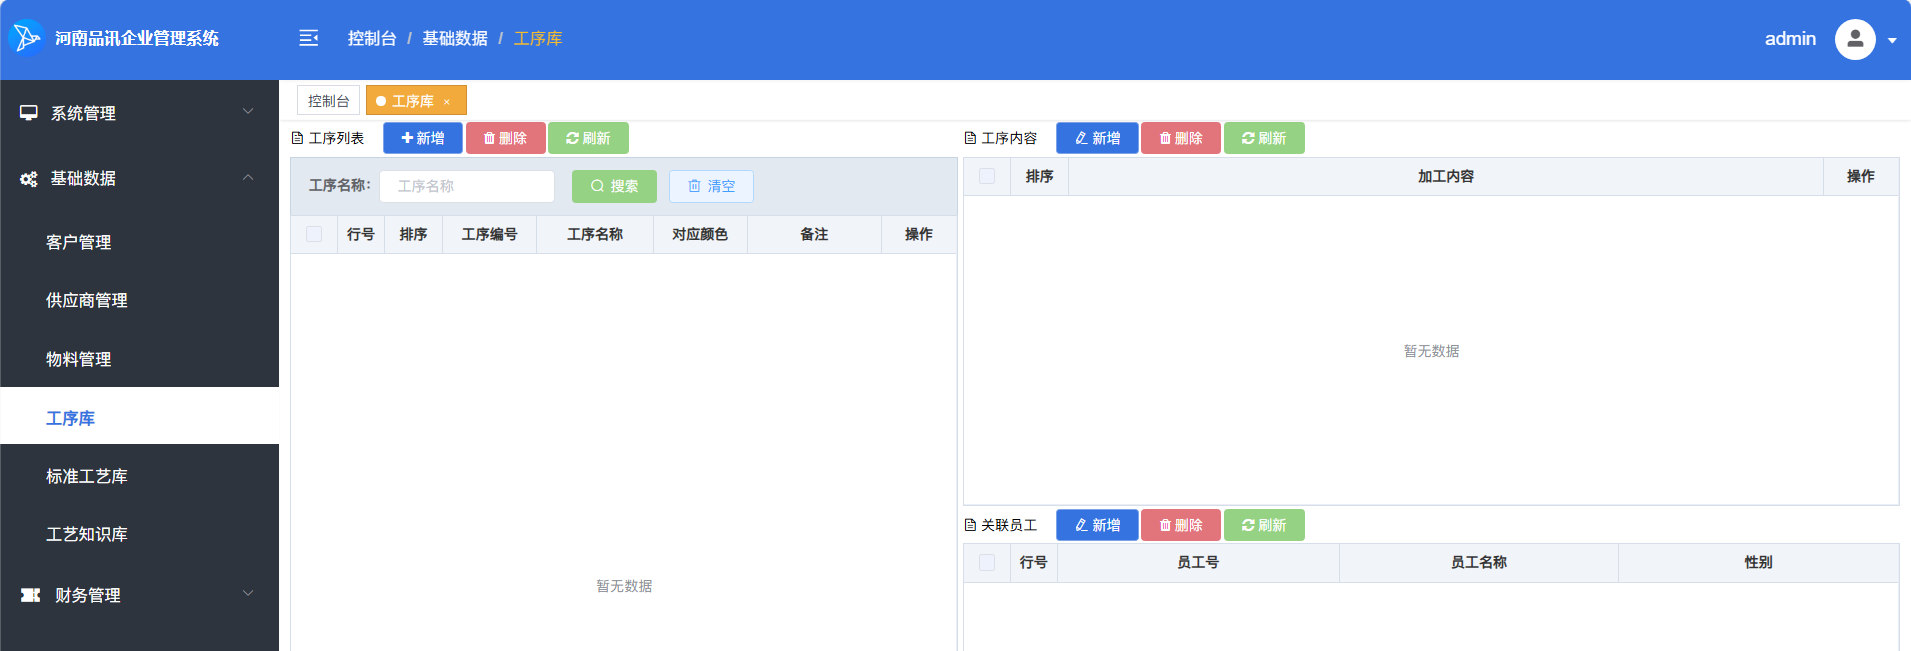Image resolution: width=1911 pixels, height=651 pixels.
Task: Expand the 财务管理 menu chevron
Action: [248, 594]
